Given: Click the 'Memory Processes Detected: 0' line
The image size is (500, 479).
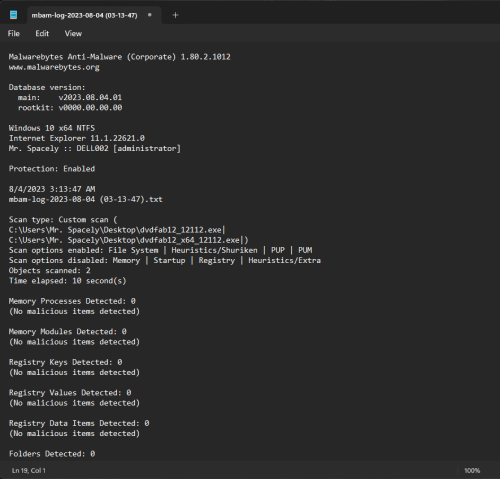Looking at the screenshot, I should pyautogui.click(x=72, y=301).
